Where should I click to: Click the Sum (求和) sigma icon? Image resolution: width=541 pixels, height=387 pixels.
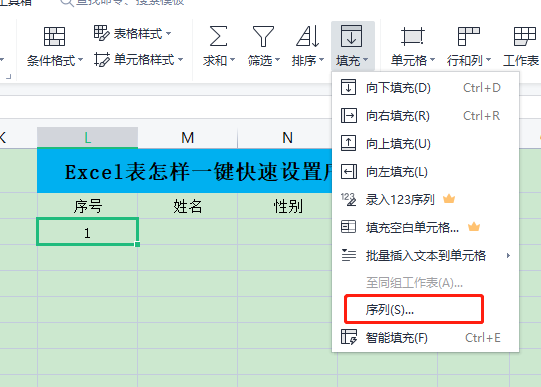218,36
